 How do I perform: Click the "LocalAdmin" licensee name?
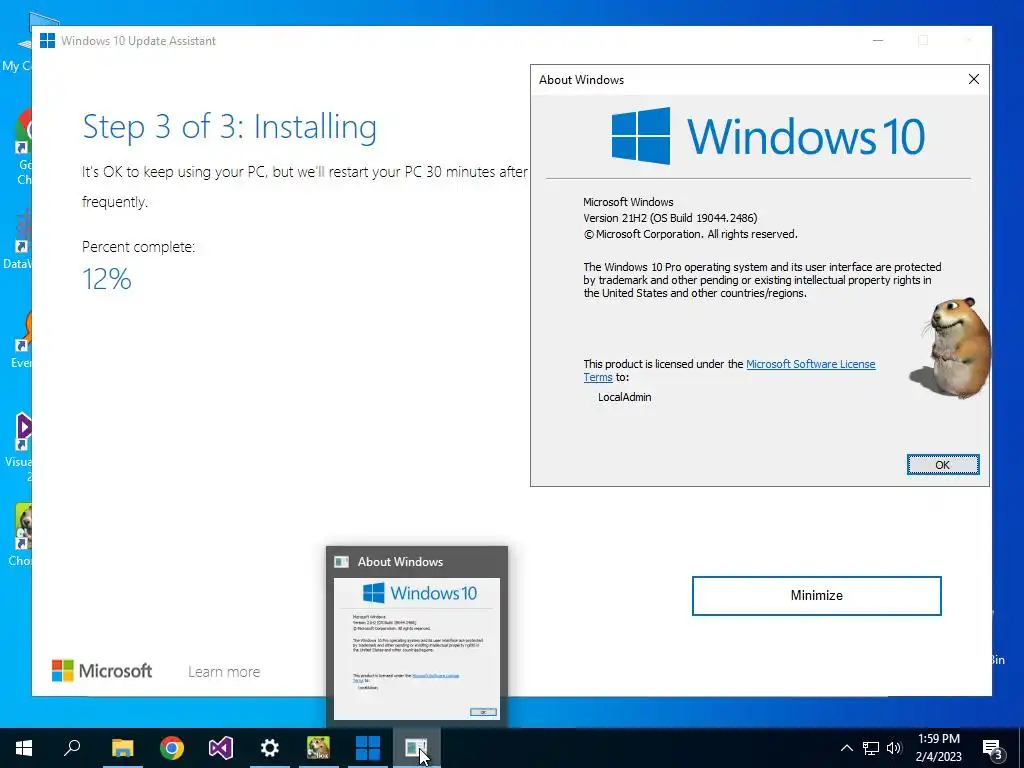624,397
